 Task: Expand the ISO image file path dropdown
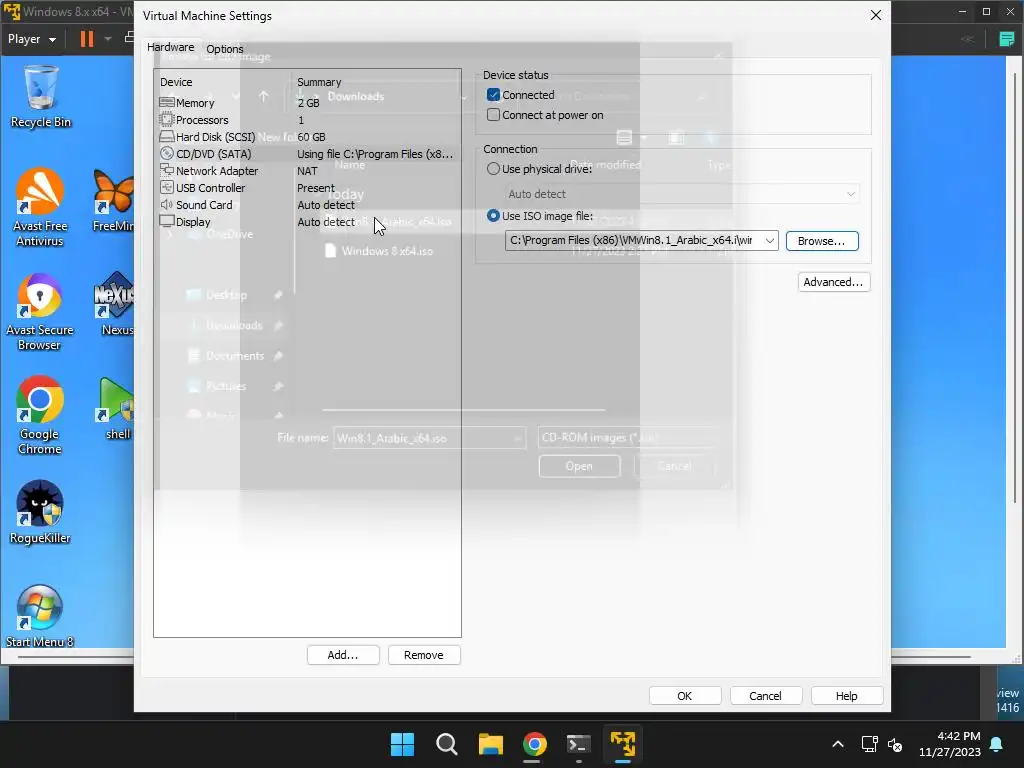[x=770, y=241]
